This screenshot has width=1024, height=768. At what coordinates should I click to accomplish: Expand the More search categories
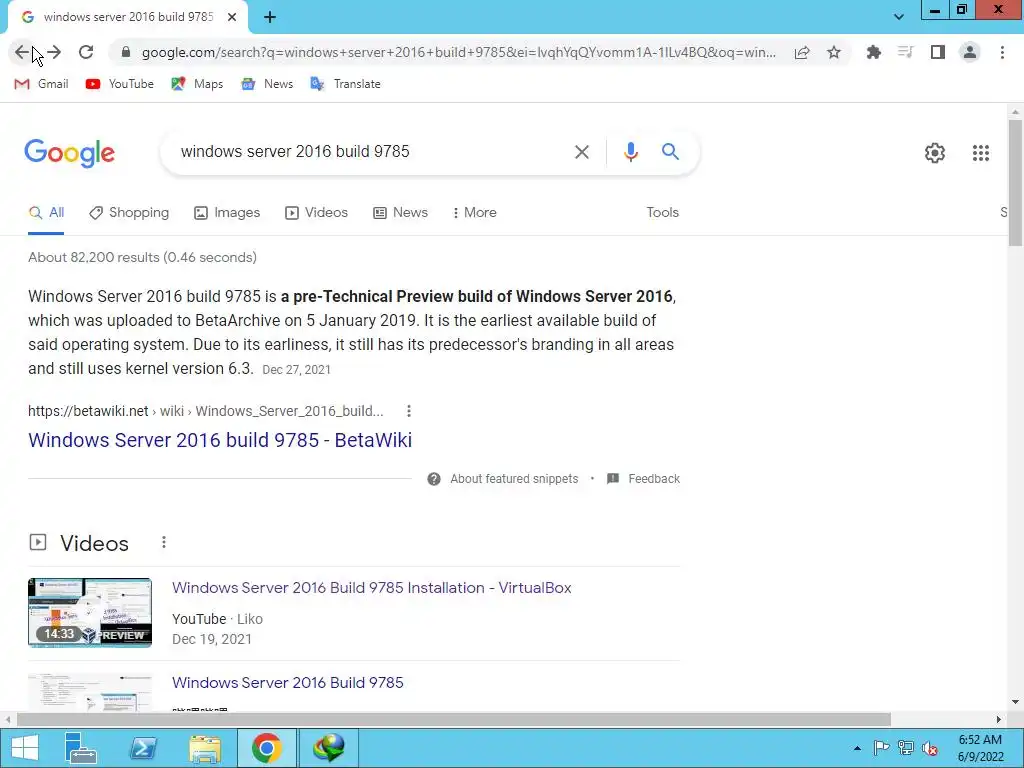click(475, 213)
